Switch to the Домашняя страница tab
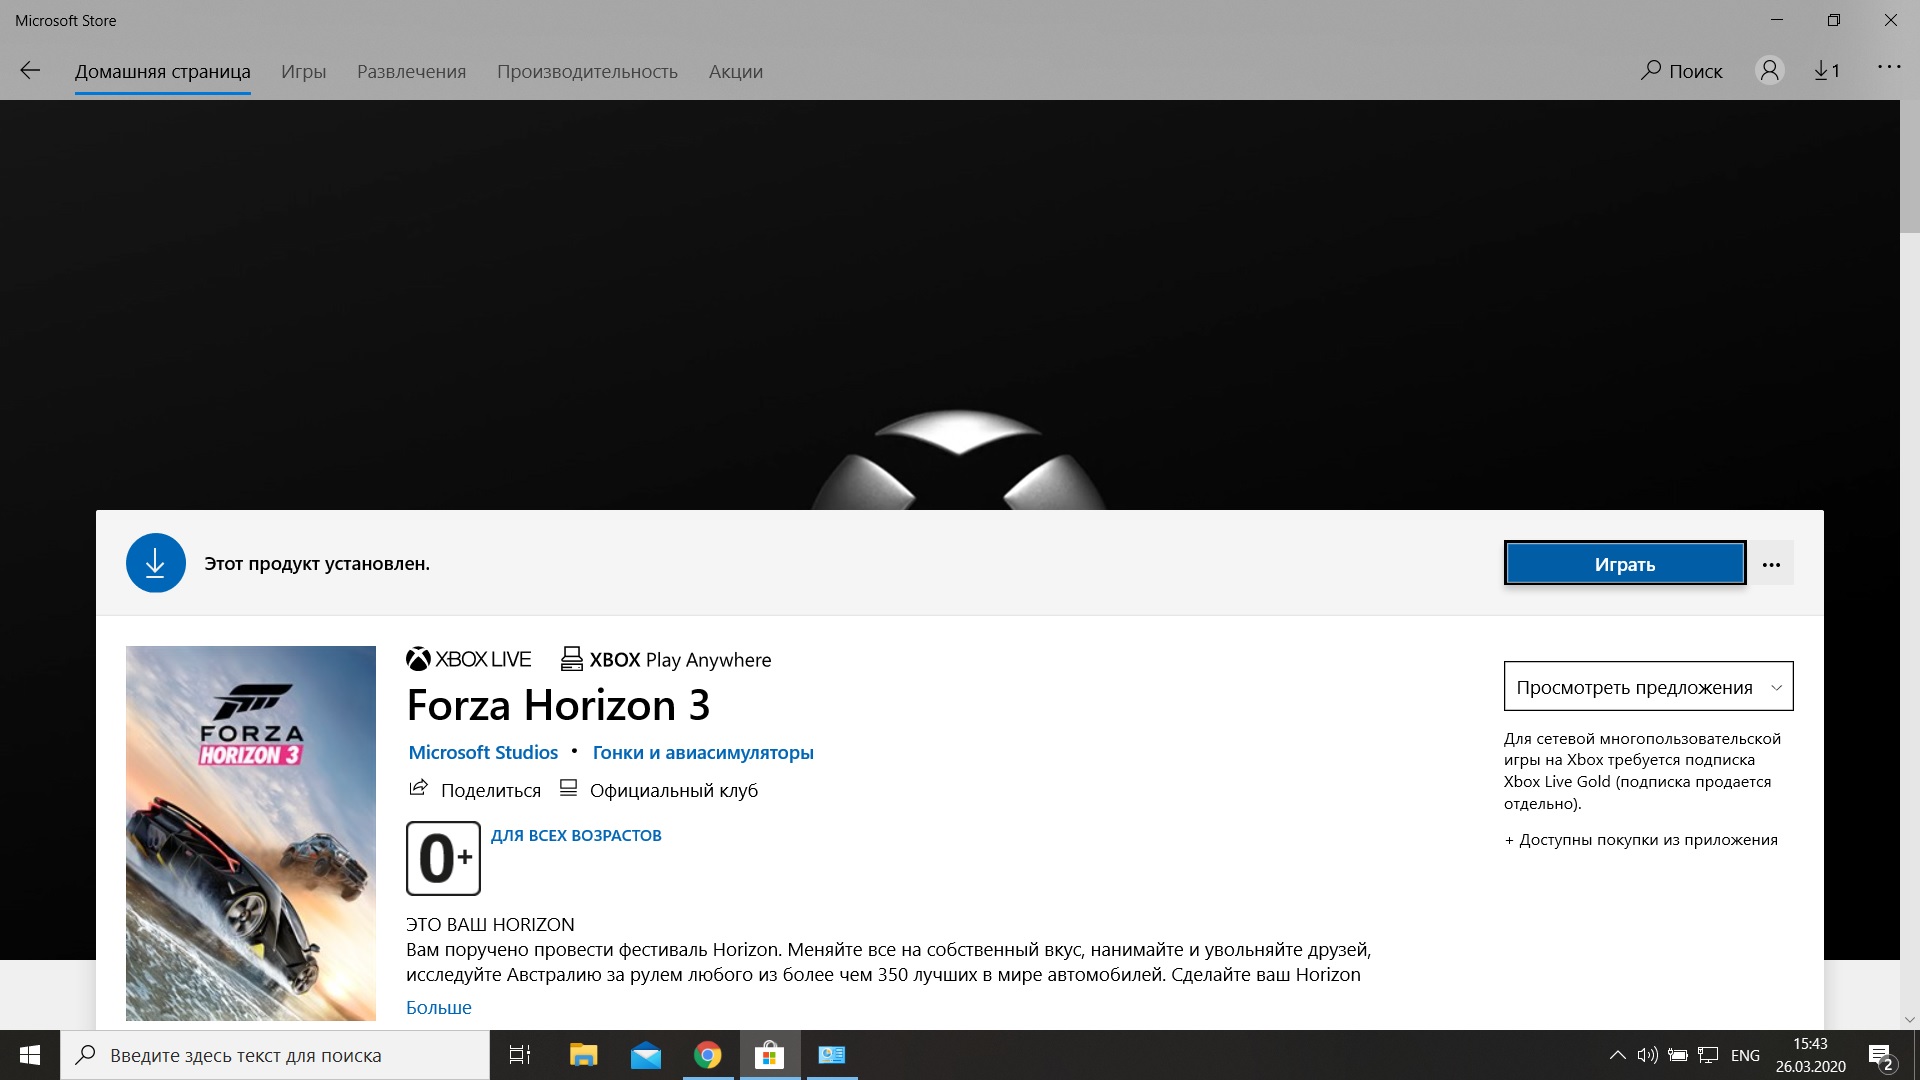 coord(163,71)
